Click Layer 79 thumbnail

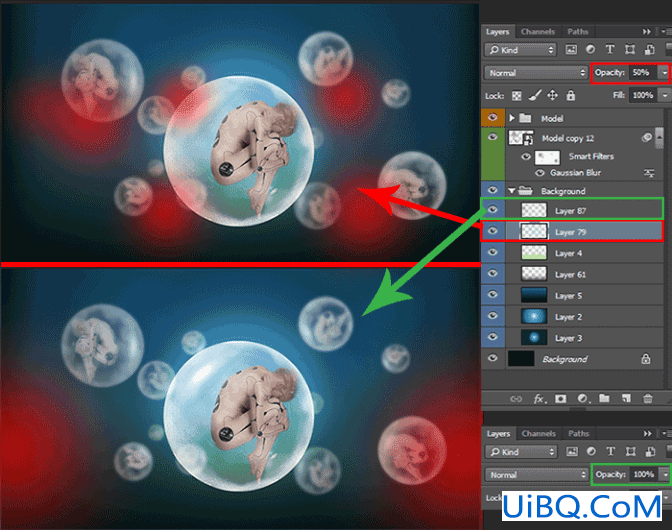pos(534,231)
